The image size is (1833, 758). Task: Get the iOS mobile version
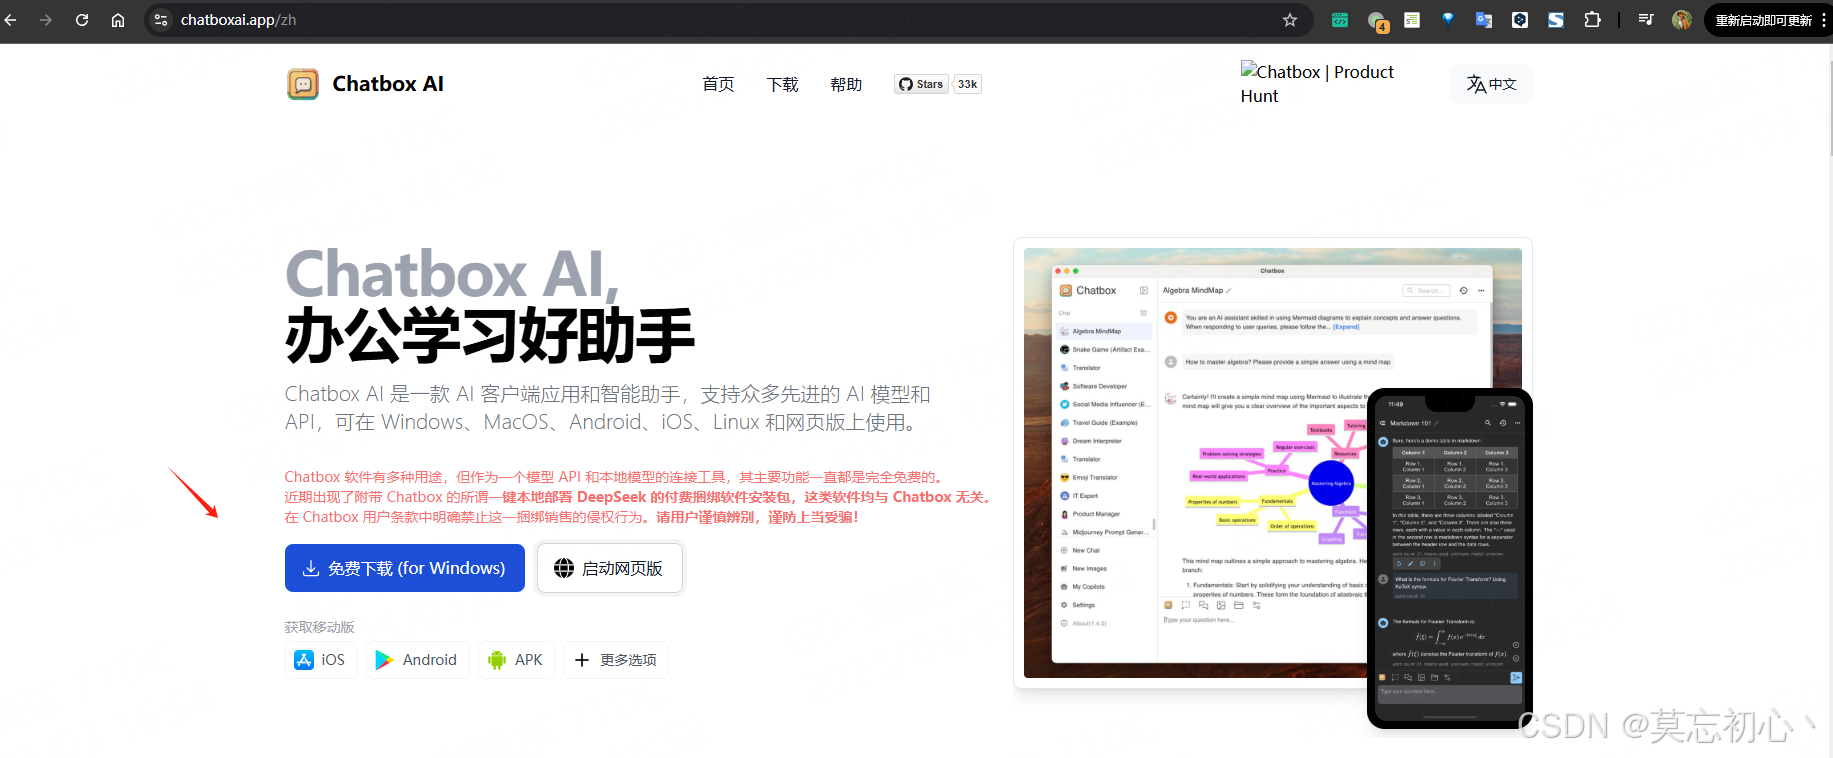(321, 660)
